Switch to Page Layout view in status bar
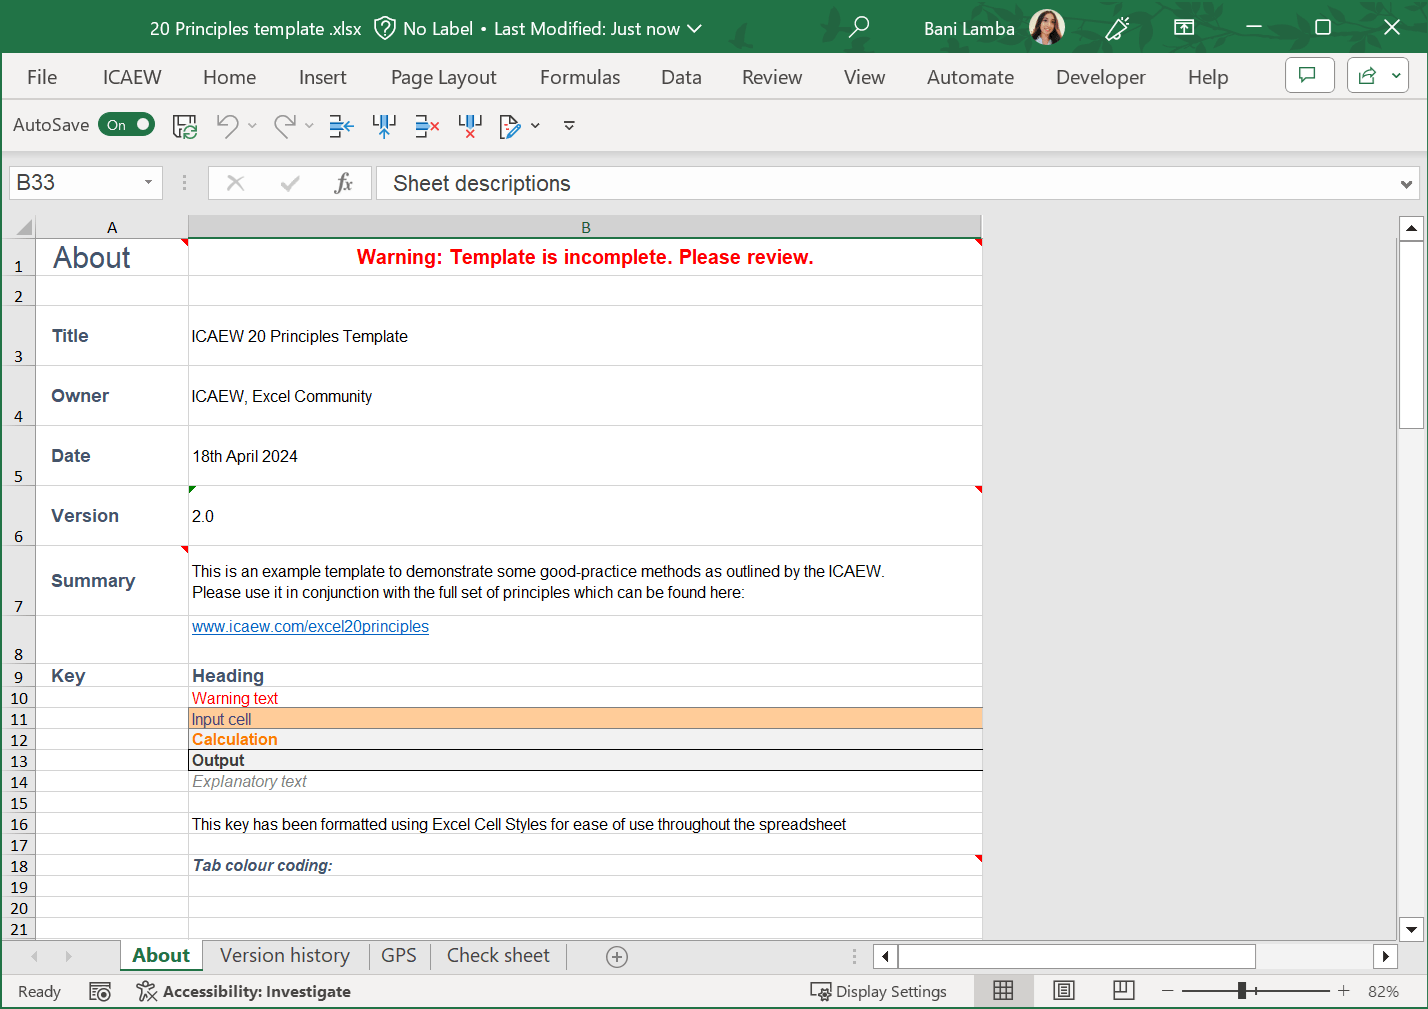Screen dimensions: 1428x1009 pos(1064,991)
